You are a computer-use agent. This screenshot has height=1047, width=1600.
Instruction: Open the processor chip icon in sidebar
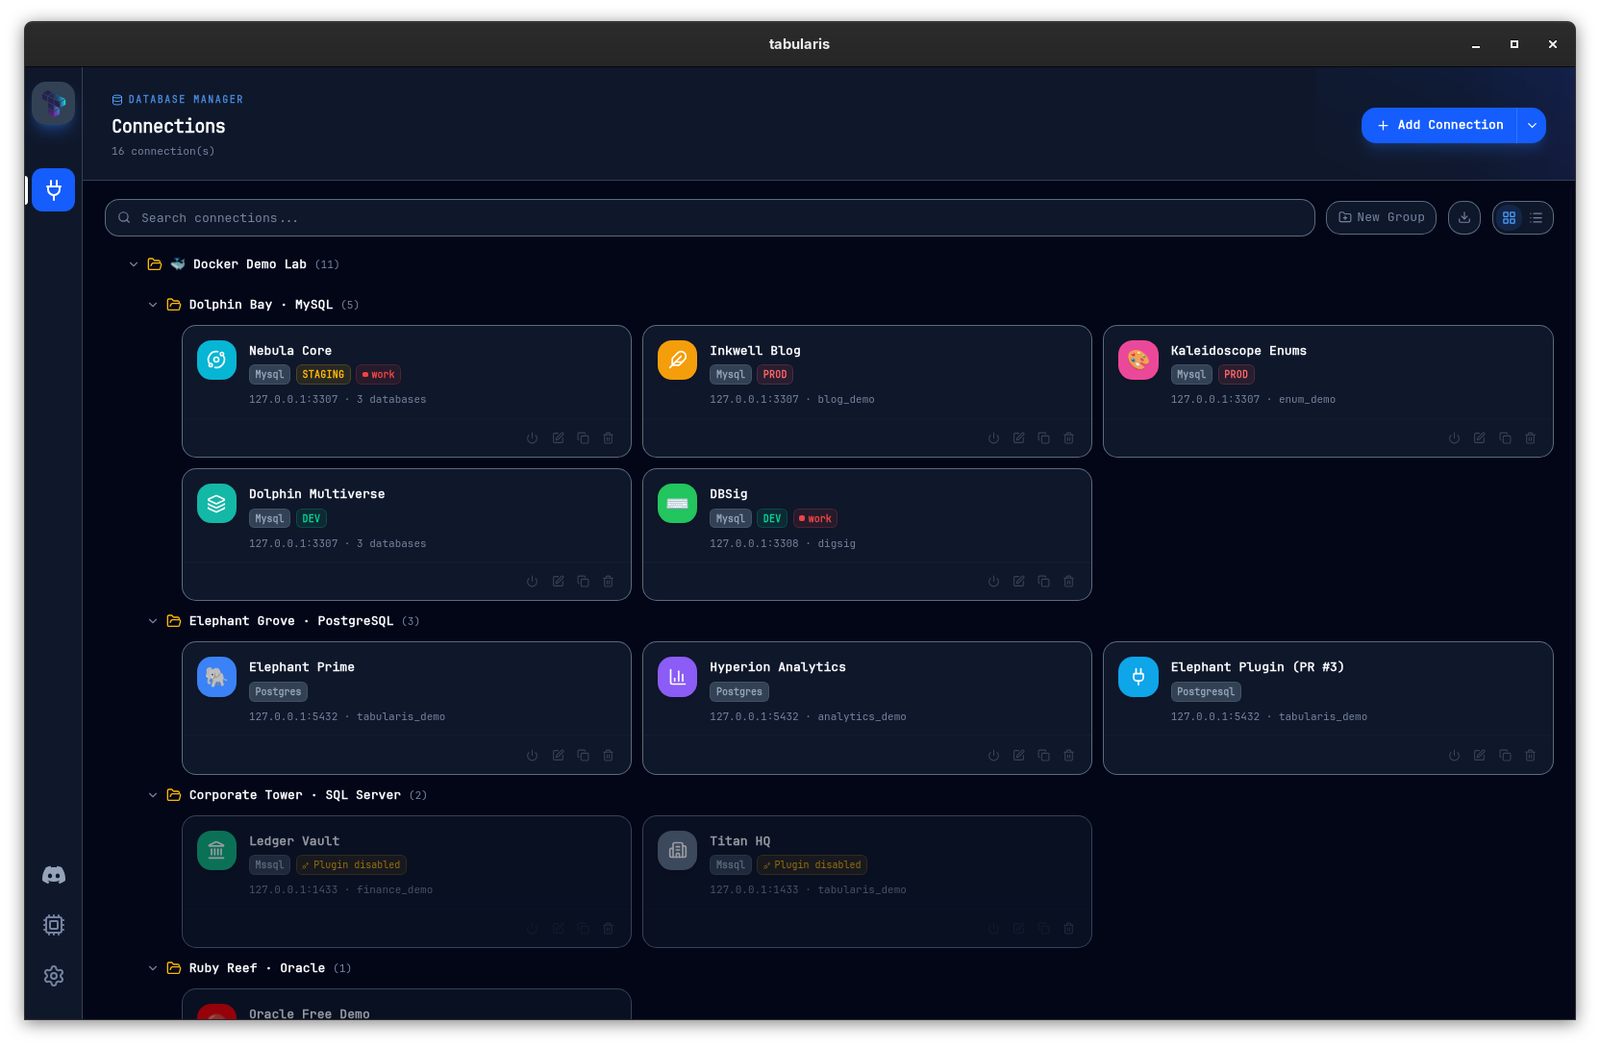(x=54, y=925)
